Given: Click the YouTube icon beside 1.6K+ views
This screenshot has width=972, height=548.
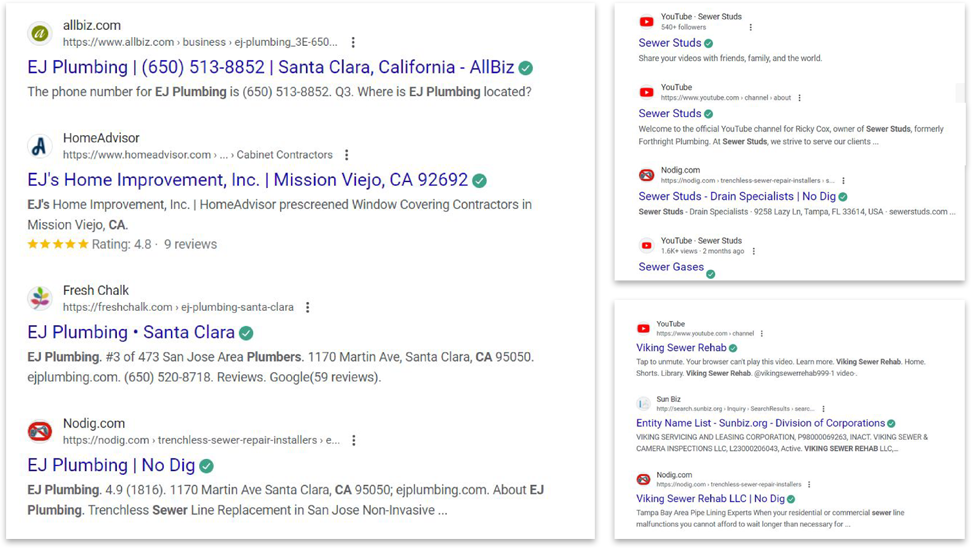Looking at the screenshot, I should (x=647, y=245).
